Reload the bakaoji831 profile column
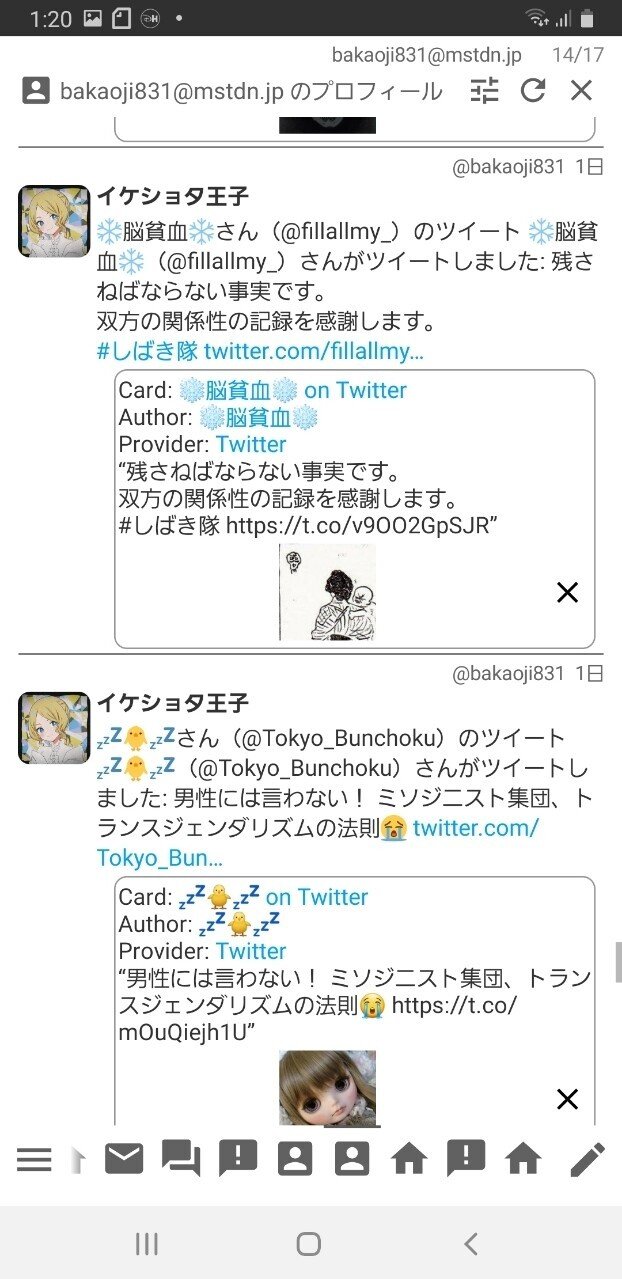 pos(533,91)
